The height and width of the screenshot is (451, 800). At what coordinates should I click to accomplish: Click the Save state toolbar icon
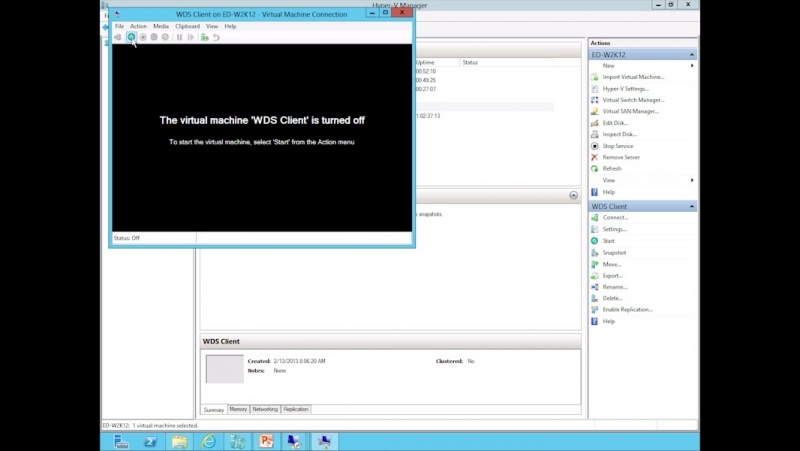click(165, 37)
